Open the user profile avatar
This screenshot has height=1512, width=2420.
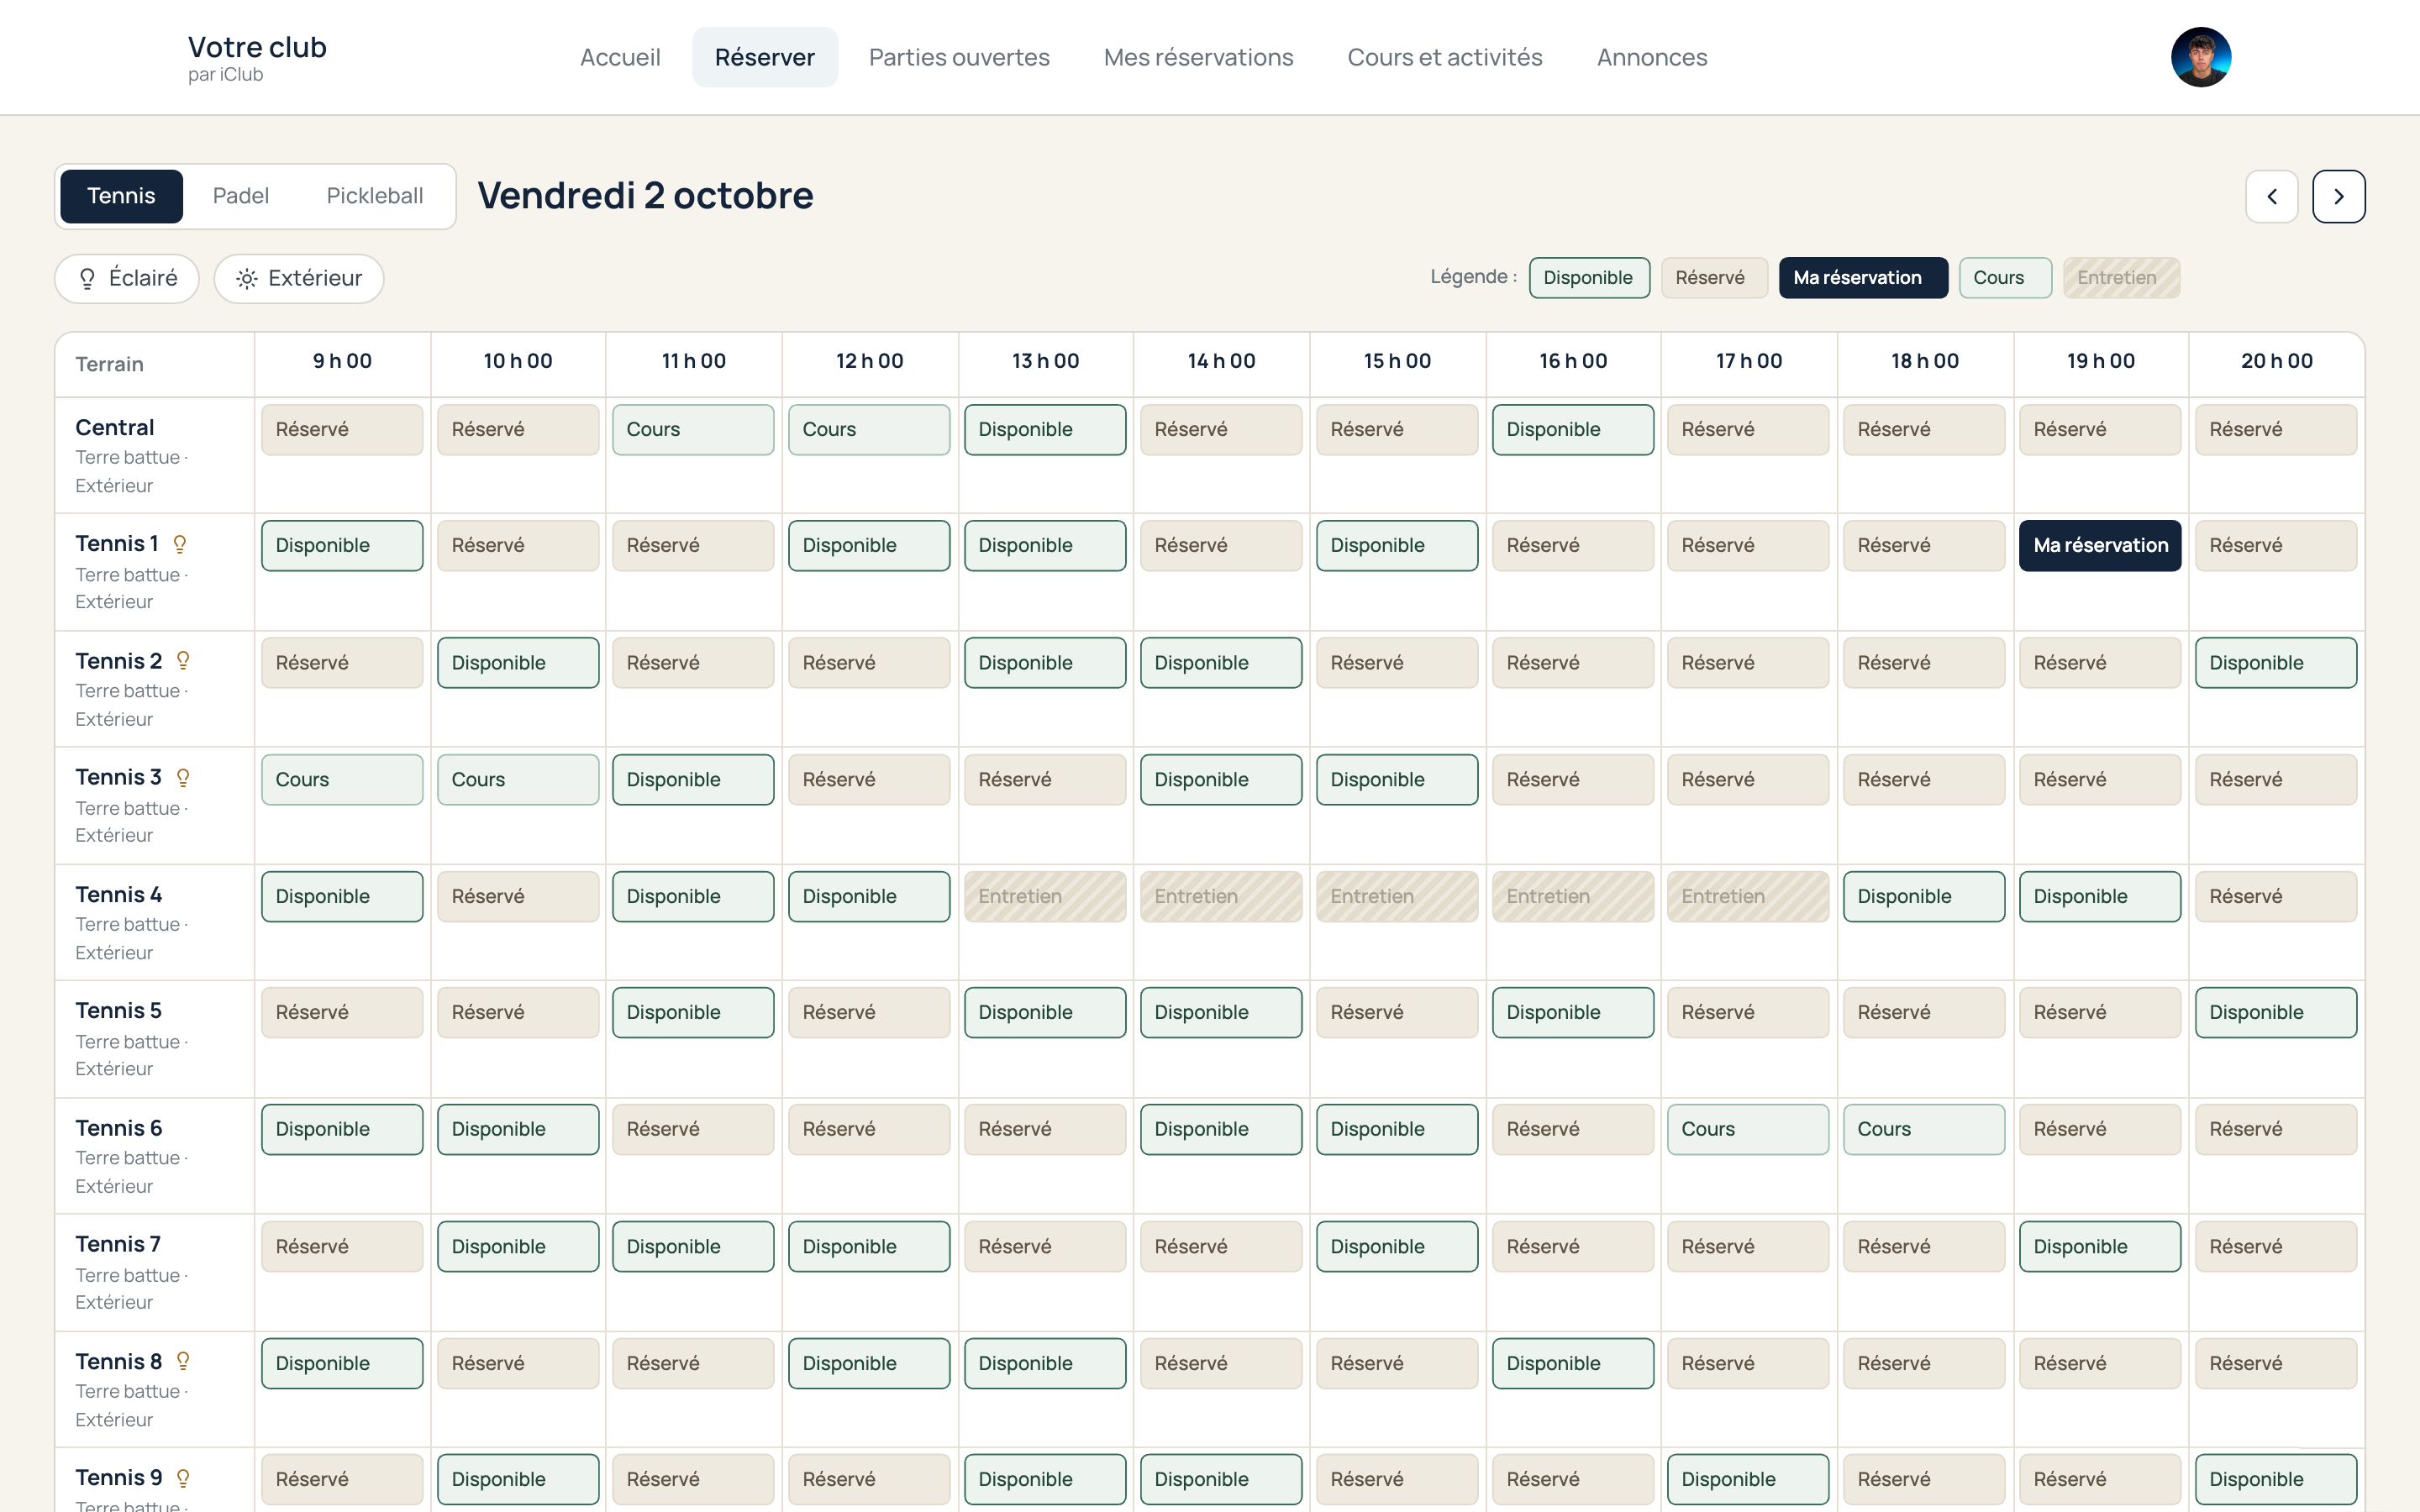pyautogui.click(x=2200, y=57)
